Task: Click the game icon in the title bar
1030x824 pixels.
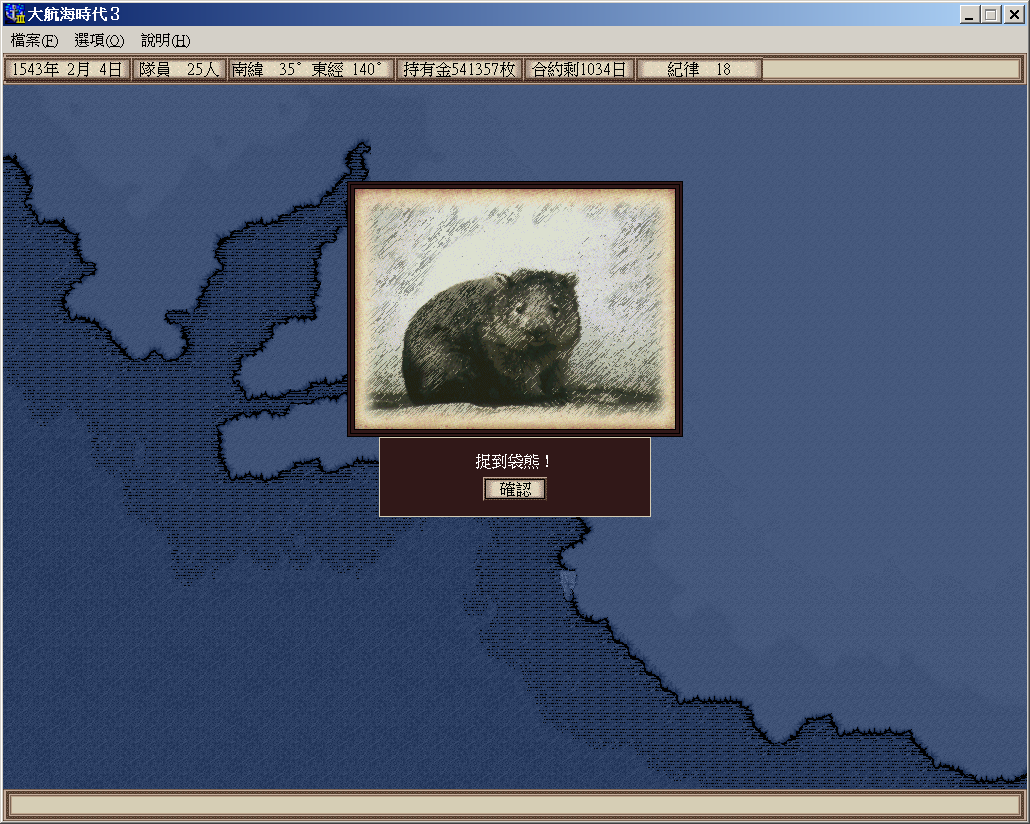Action: pyautogui.click(x=14, y=15)
